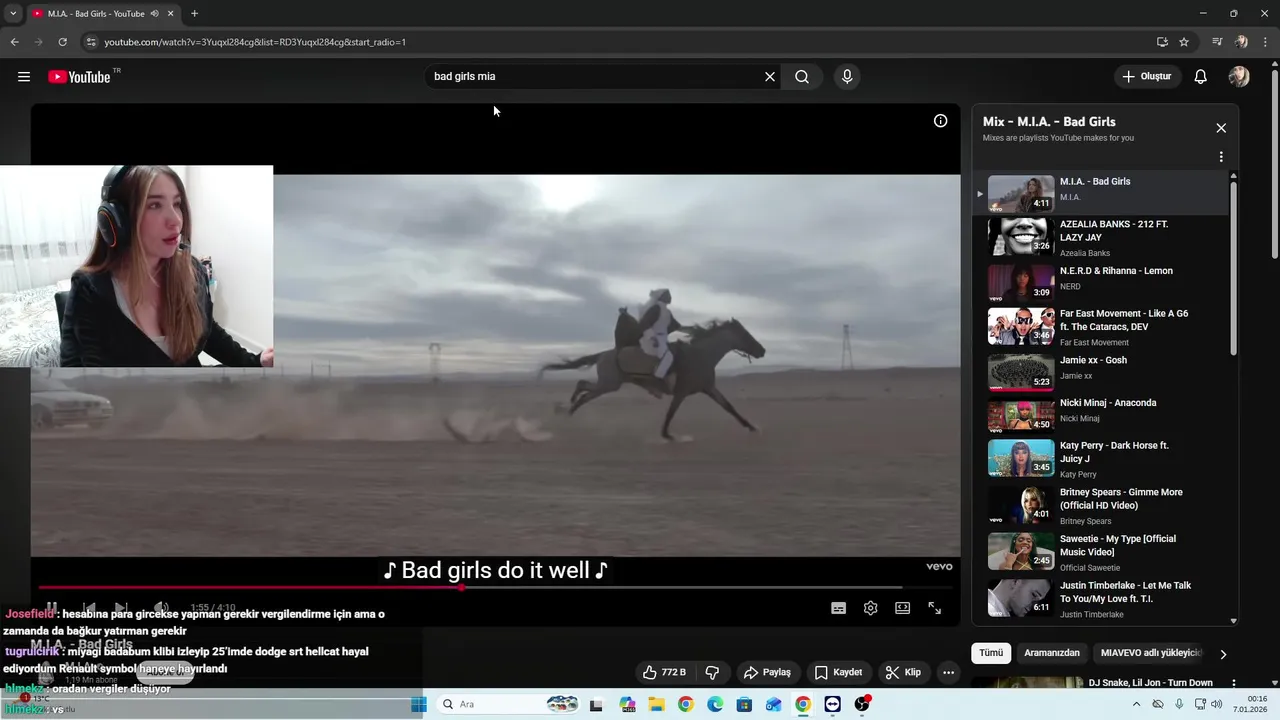Clear the search box with the X

(770, 77)
